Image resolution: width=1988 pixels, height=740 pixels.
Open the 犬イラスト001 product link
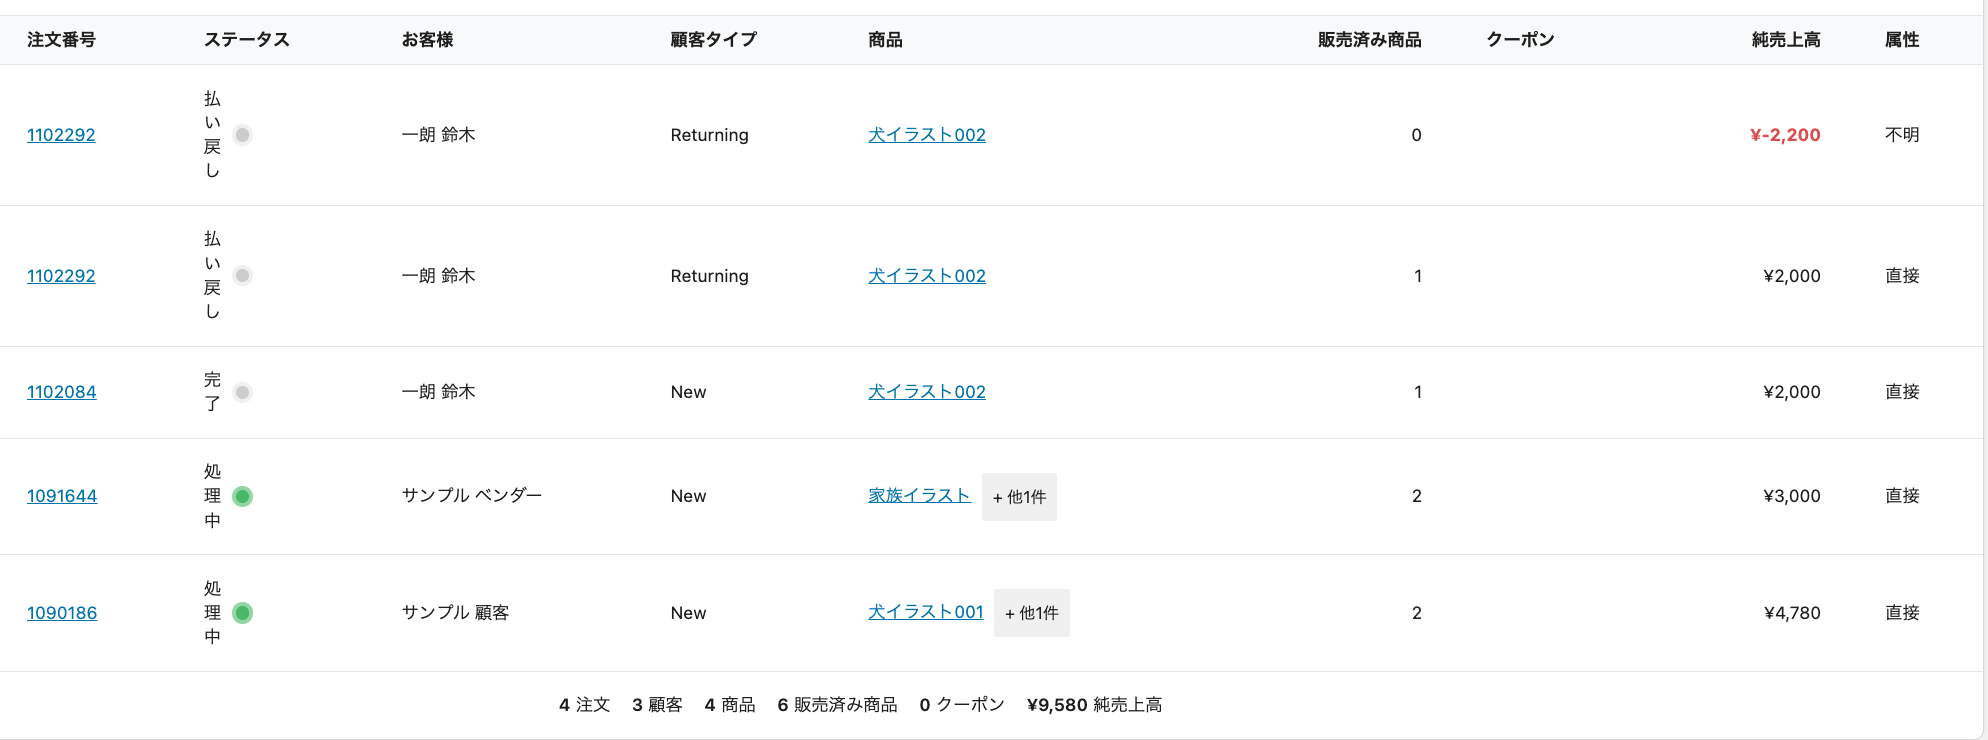coord(925,612)
